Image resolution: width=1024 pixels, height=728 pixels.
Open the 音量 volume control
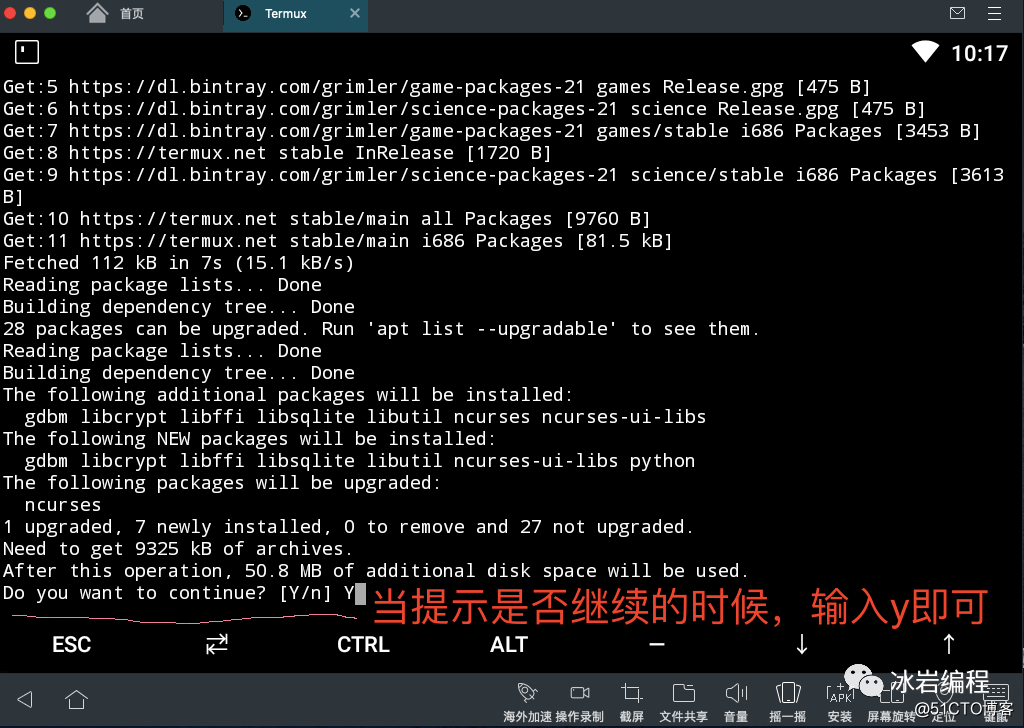736,693
